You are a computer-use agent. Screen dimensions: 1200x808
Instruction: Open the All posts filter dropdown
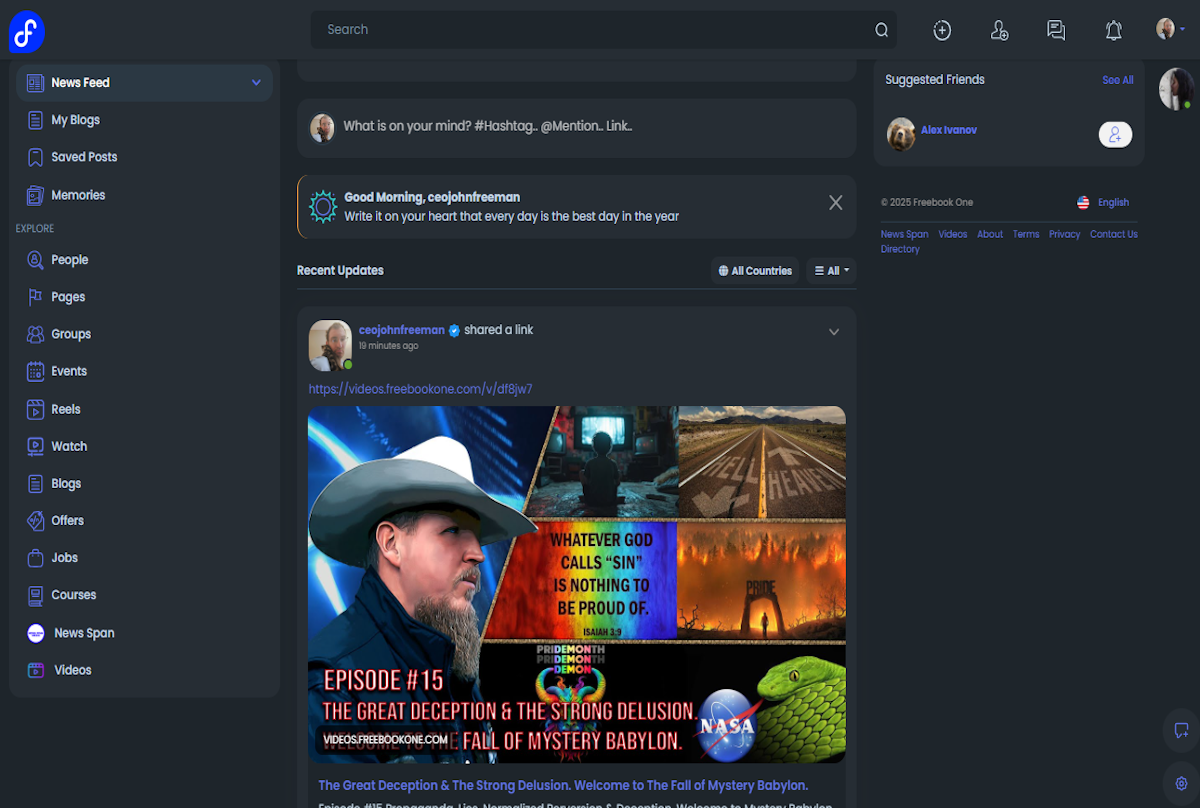point(831,271)
